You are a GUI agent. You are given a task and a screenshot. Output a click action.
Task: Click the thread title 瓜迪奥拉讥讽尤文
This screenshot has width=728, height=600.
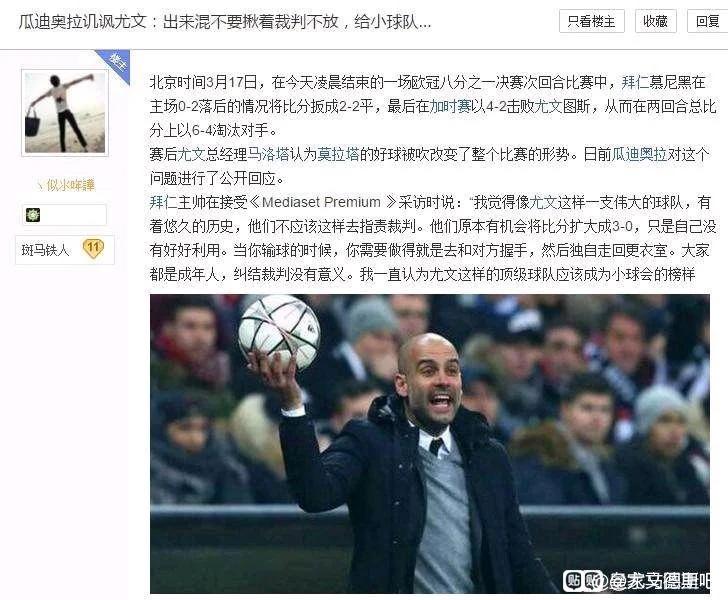coord(83,22)
